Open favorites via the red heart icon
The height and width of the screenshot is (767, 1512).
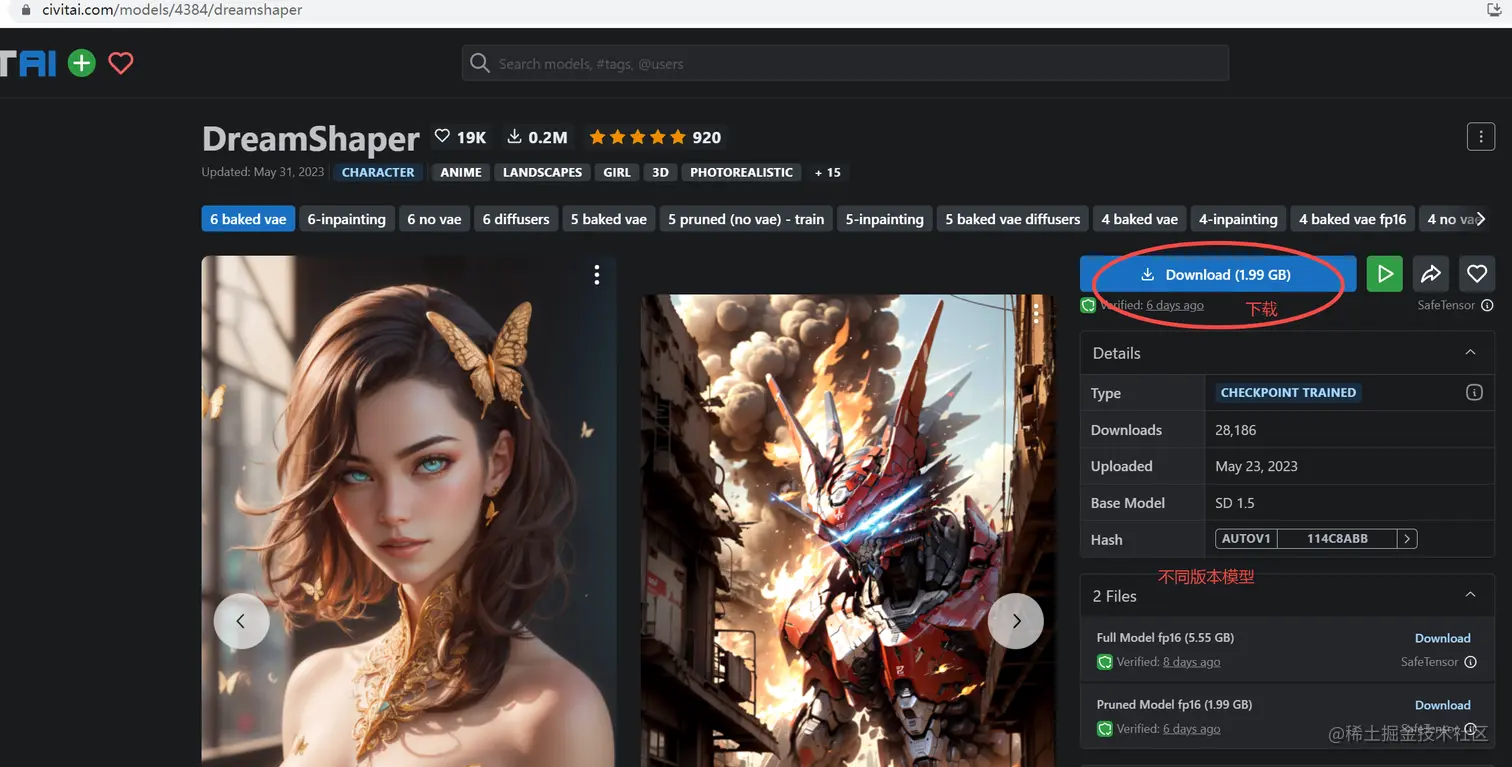[121, 64]
